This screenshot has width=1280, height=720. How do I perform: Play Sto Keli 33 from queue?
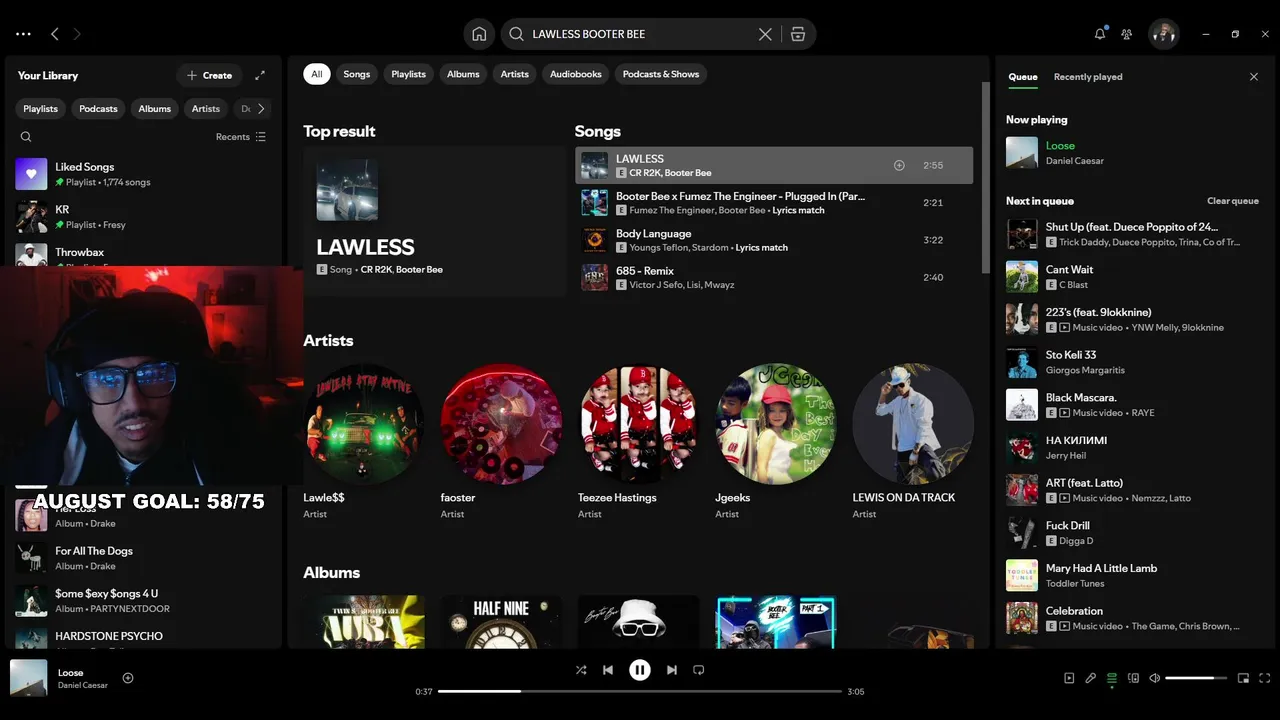[1132, 362]
